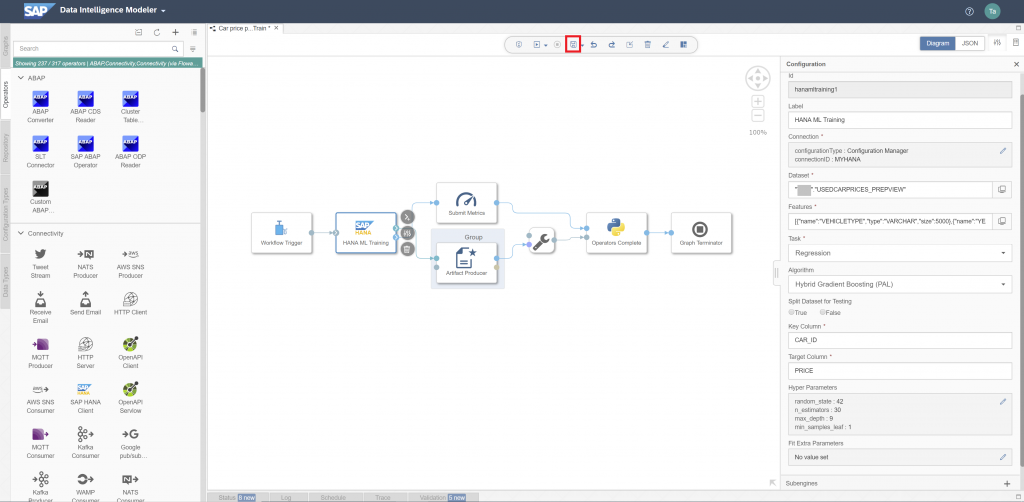Screen dimensions: 1024x502
Task: Open the Repository side tab
Action: (5, 148)
